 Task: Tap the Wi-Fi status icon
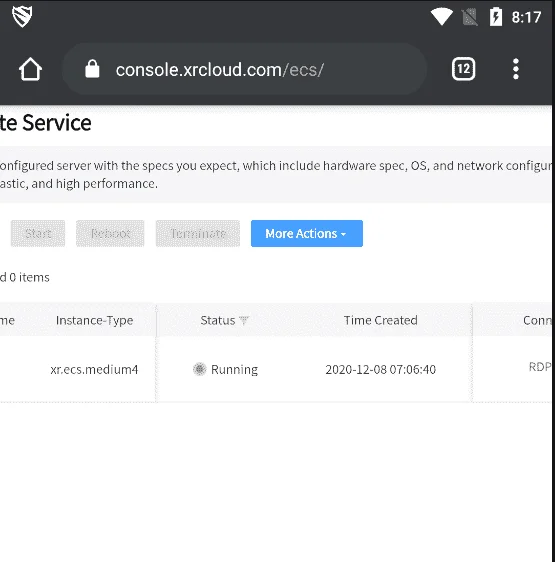442,16
